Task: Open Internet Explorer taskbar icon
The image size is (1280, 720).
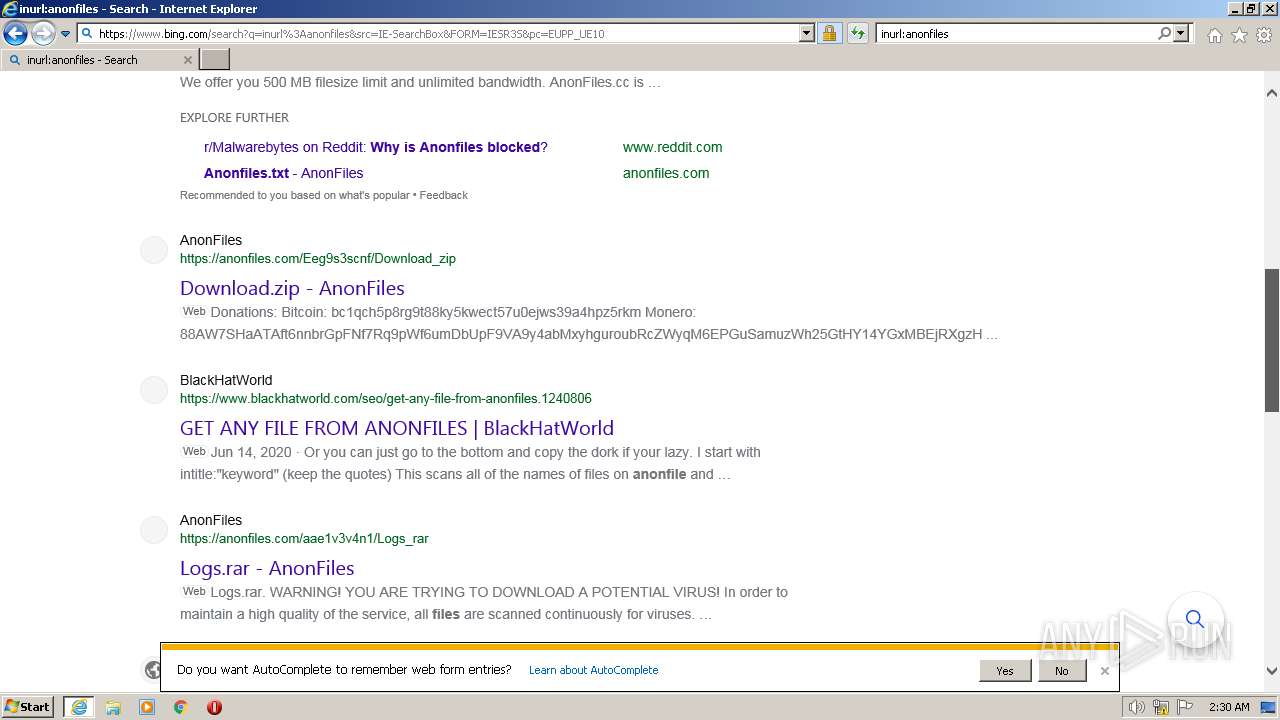Action: point(79,707)
